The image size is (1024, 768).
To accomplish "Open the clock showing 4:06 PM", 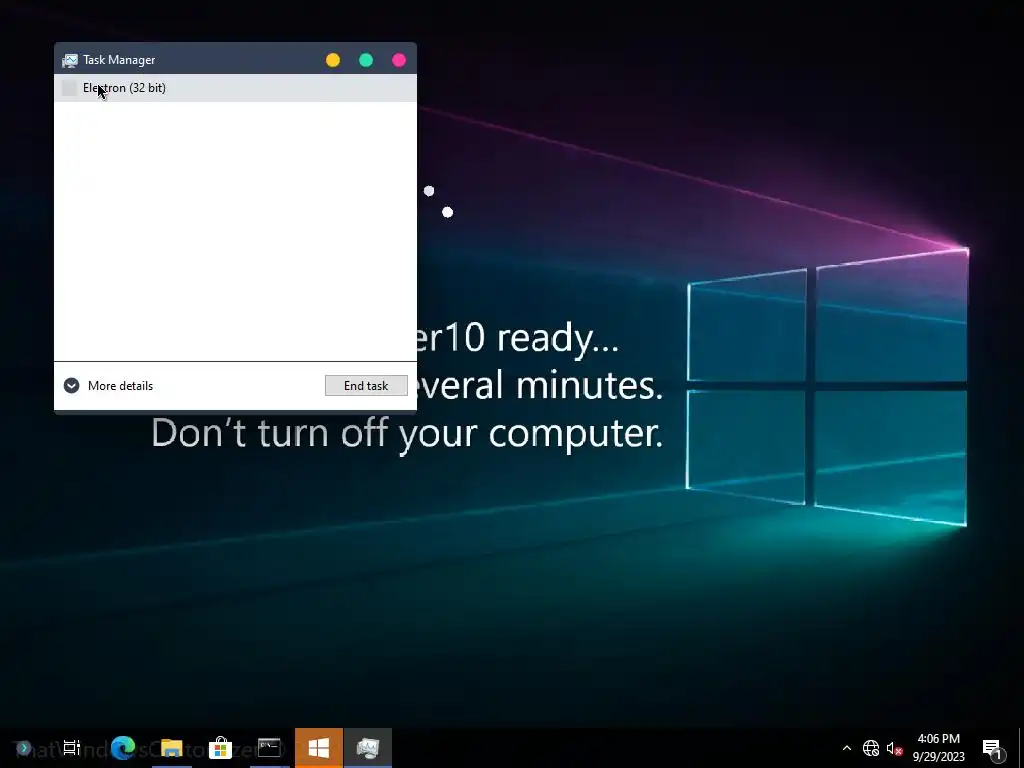I will click(938, 748).
